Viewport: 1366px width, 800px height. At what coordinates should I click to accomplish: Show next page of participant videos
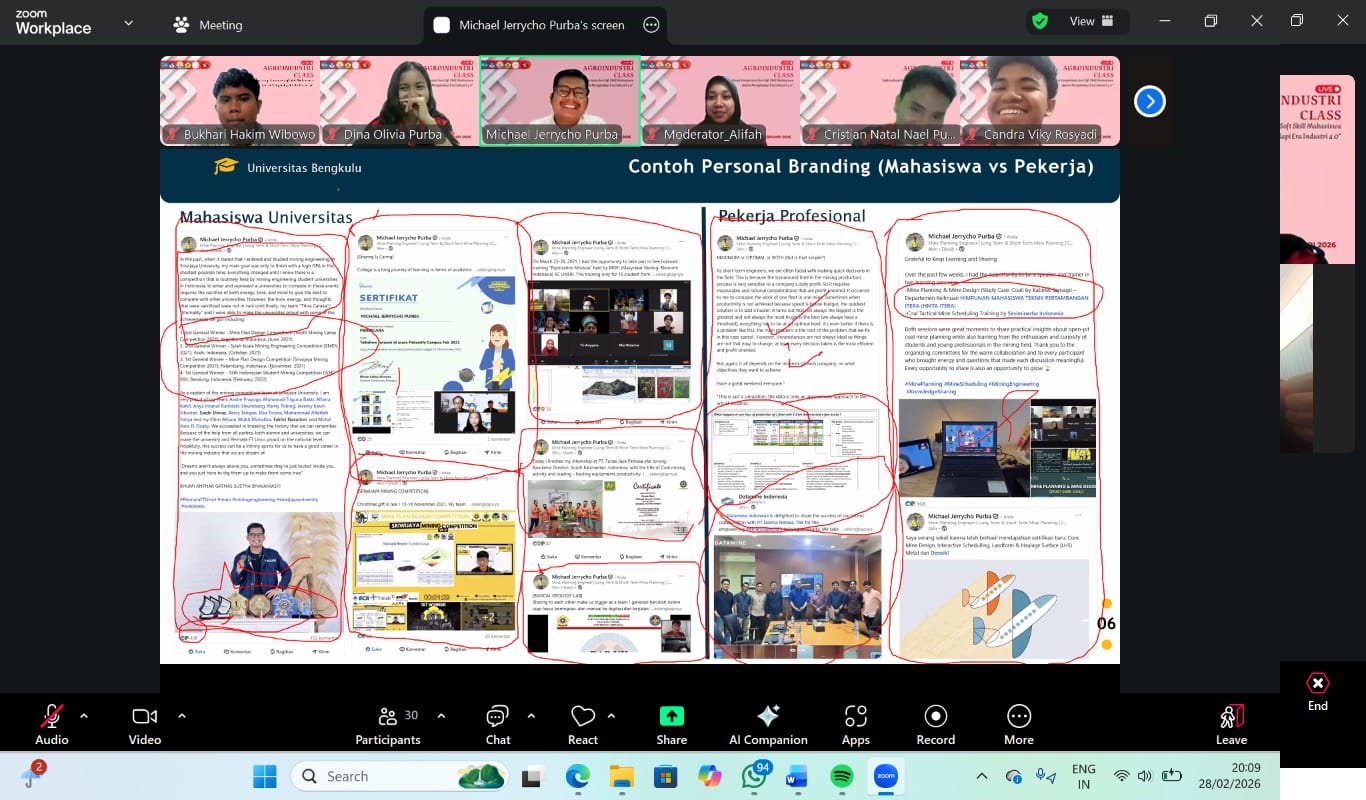click(1149, 101)
